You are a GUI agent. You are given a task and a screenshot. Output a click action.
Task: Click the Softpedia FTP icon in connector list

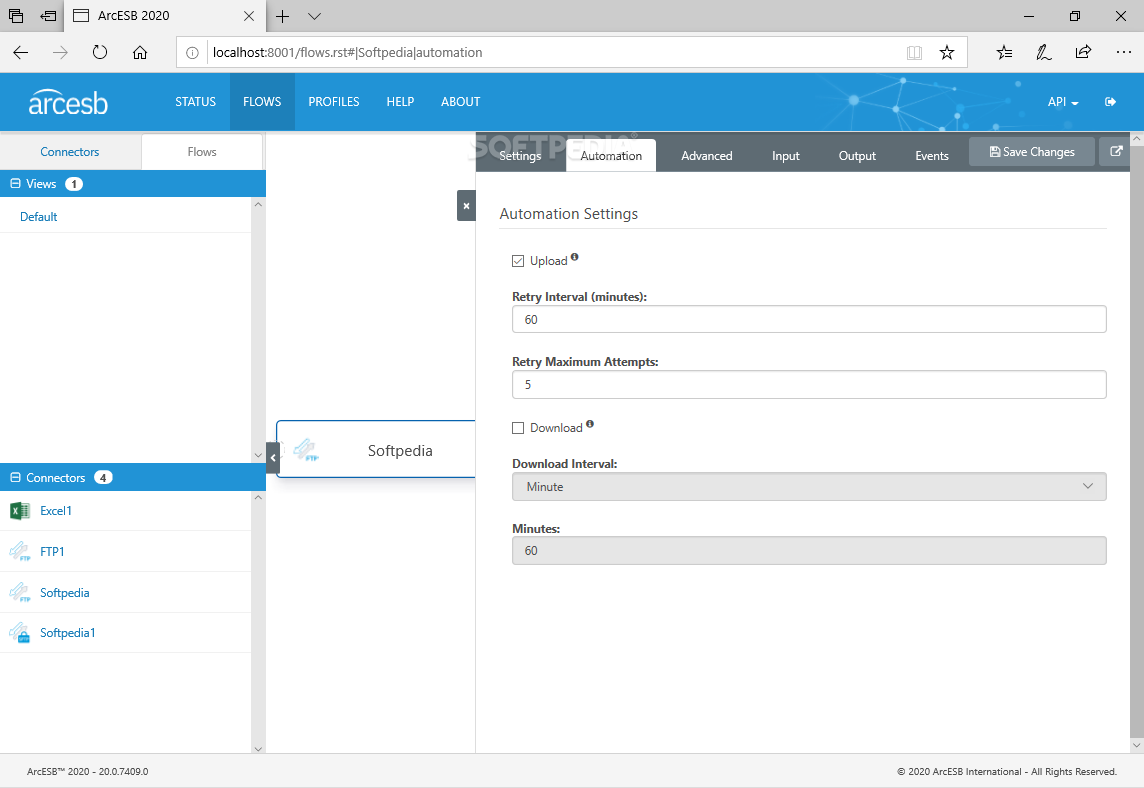pyautogui.click(x=20, y=592)
